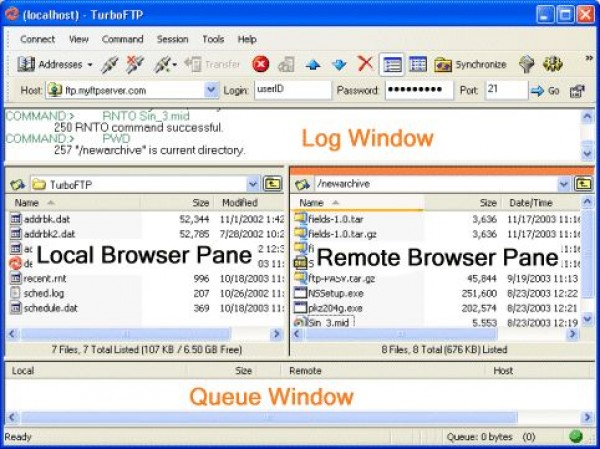Click the local pane refresh folder icon
600x449 pixels.
click(x=17, y=185)
